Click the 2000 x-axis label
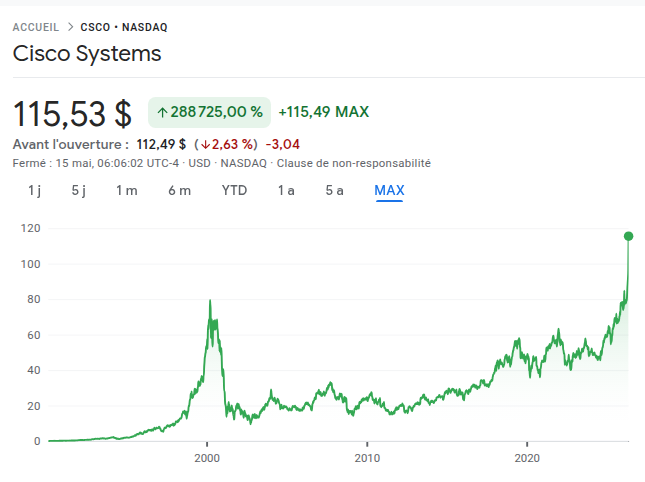Screen dimensions: 645x482 (207, 458)
